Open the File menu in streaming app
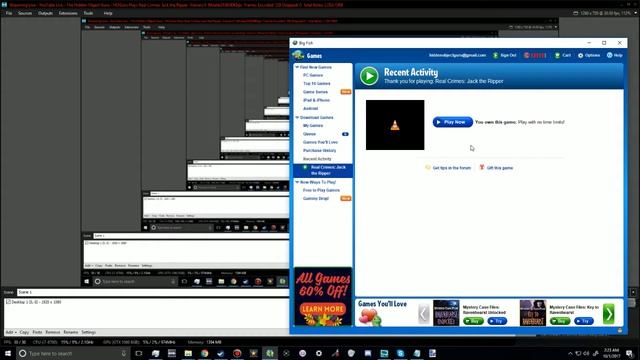This screenshot has width=640, height=360. (x=9, y=13)
